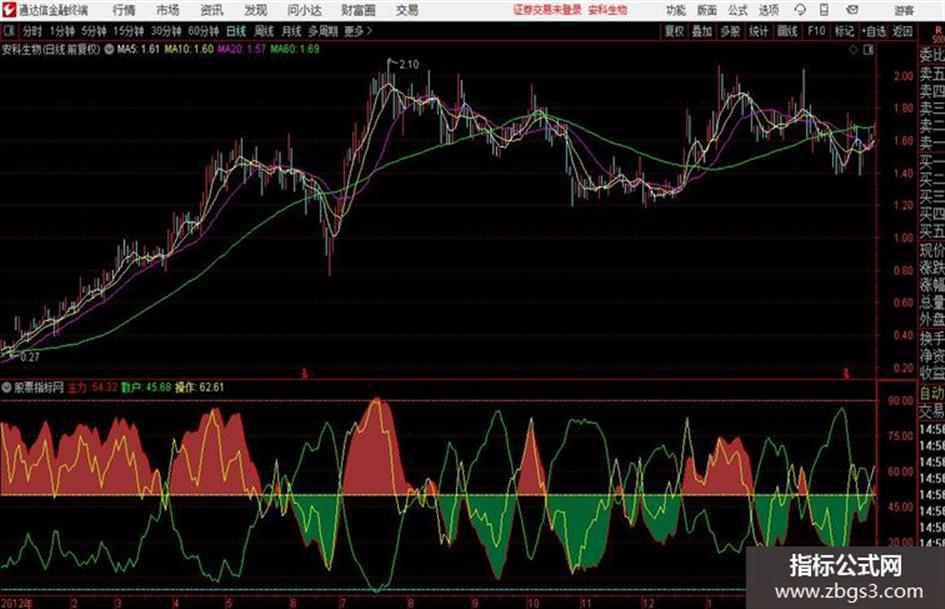Open the message envelope icon

pyautogui.click(x=852, y=10)
